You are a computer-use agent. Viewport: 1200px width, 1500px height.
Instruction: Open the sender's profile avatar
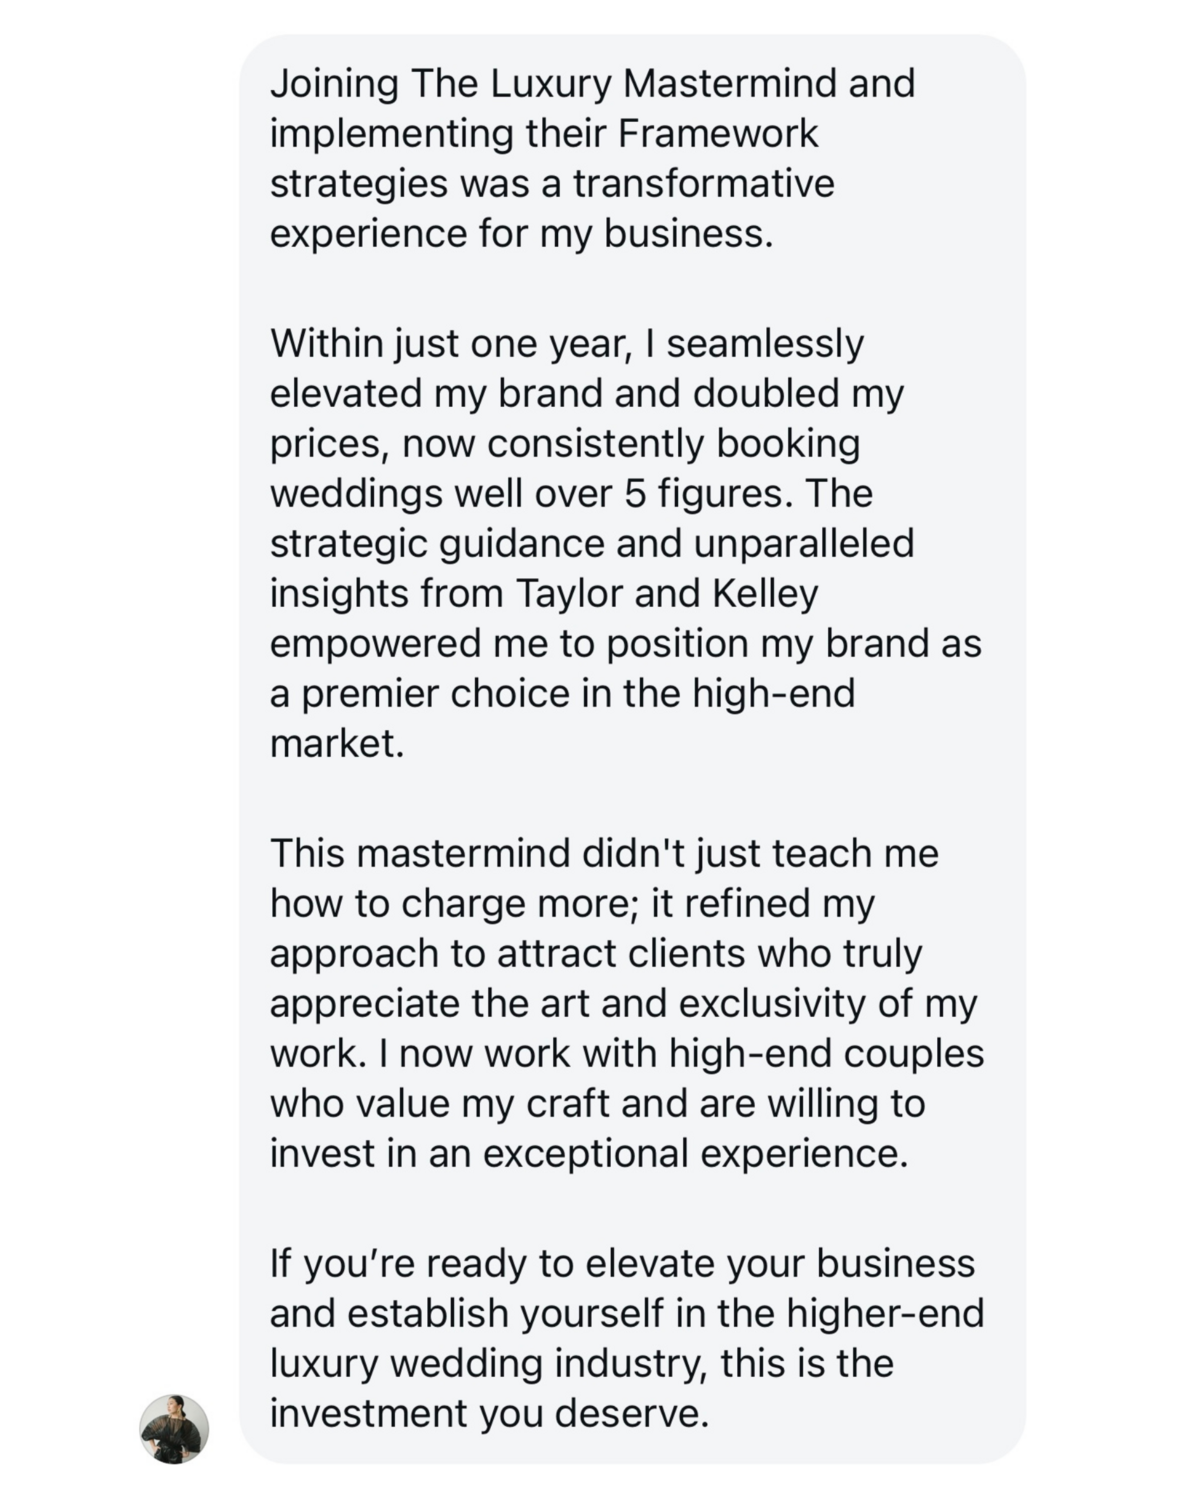(x=174, y=1429)
